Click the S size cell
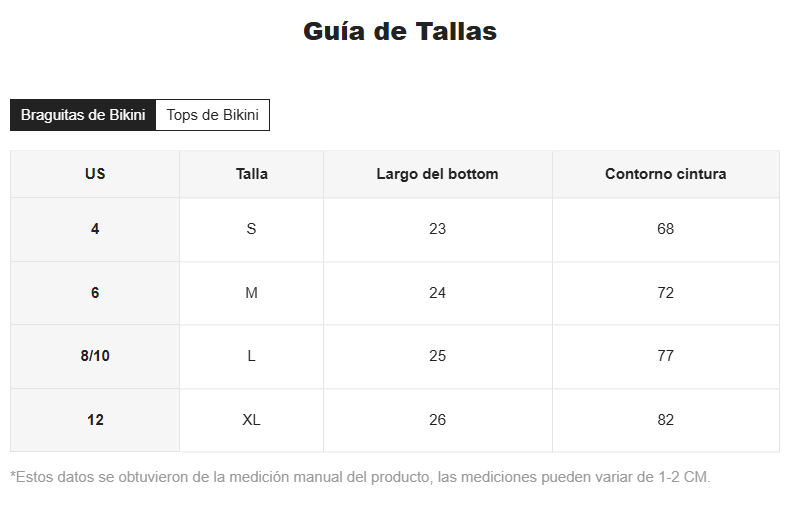 pos(251,229)
